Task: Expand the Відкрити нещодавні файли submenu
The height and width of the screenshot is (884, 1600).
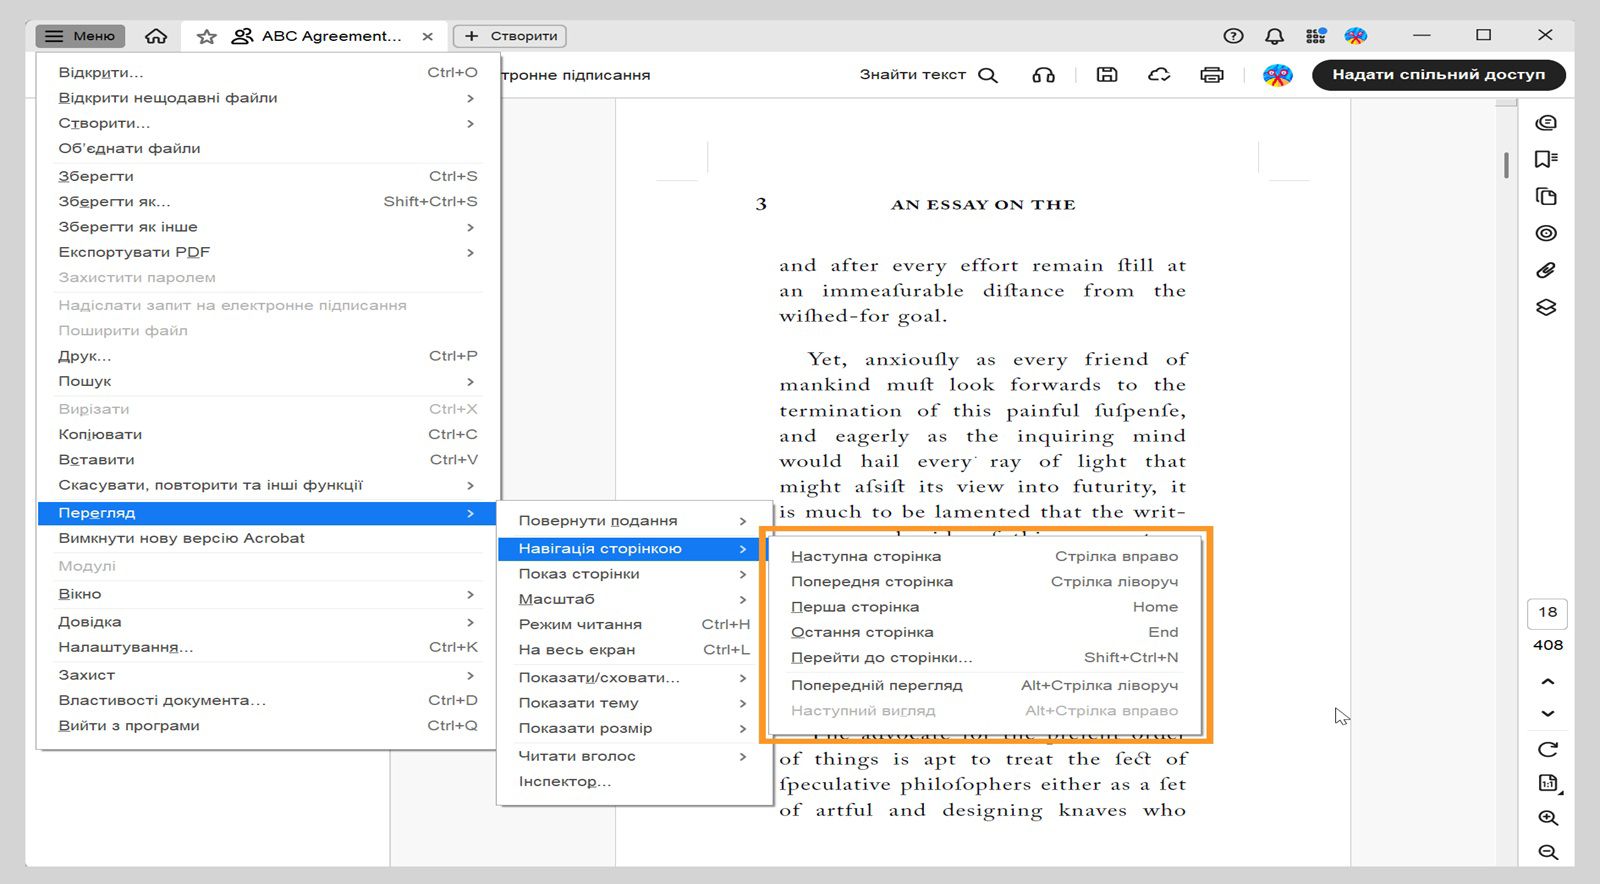Action: [267, 98]
